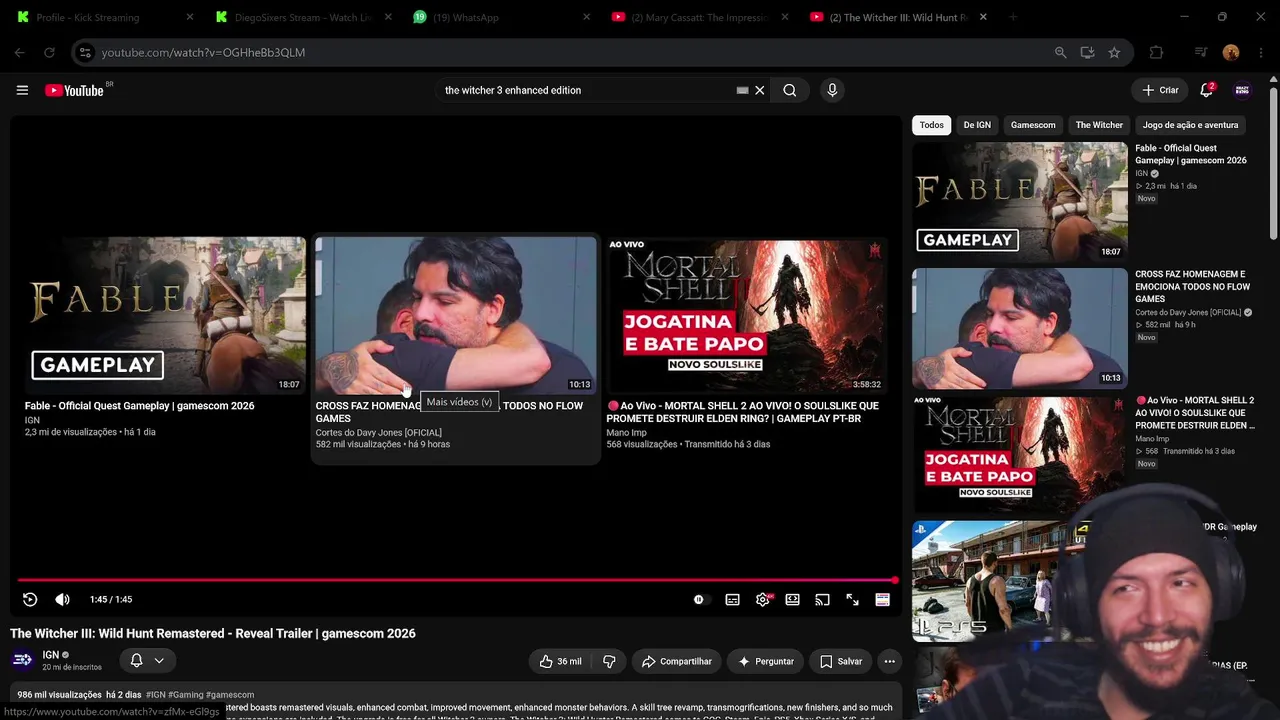Dislike the Witcher III trailer video
This screenshot has height=720, width=1280.
tap(609, 661)
